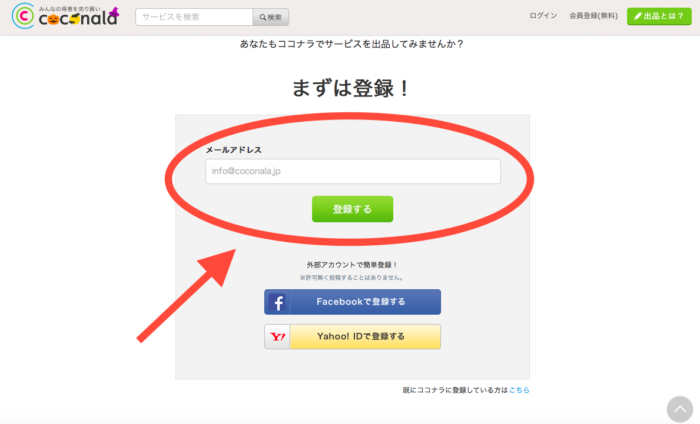Open the 会員登録(無料) link

point(593,16)
